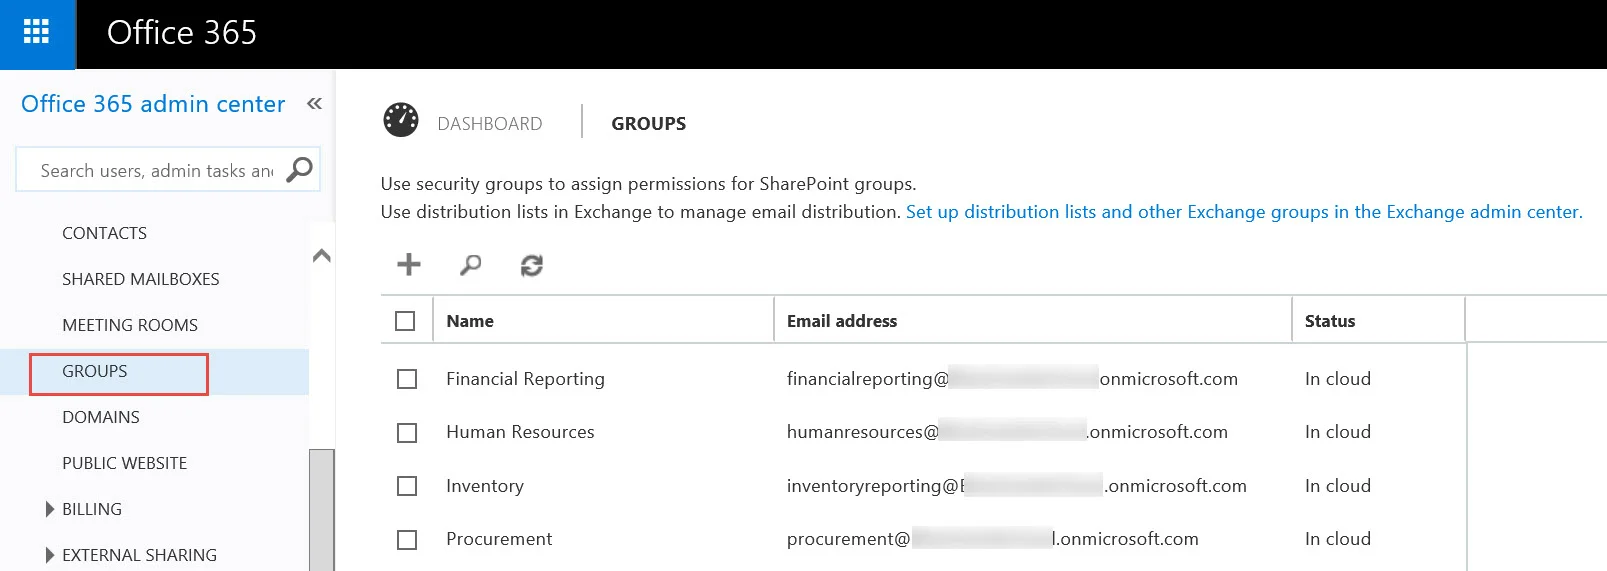Go to DASHBOARD breadcrumb link
This screenshot has height=571, width=1607.
pos(490,124)
